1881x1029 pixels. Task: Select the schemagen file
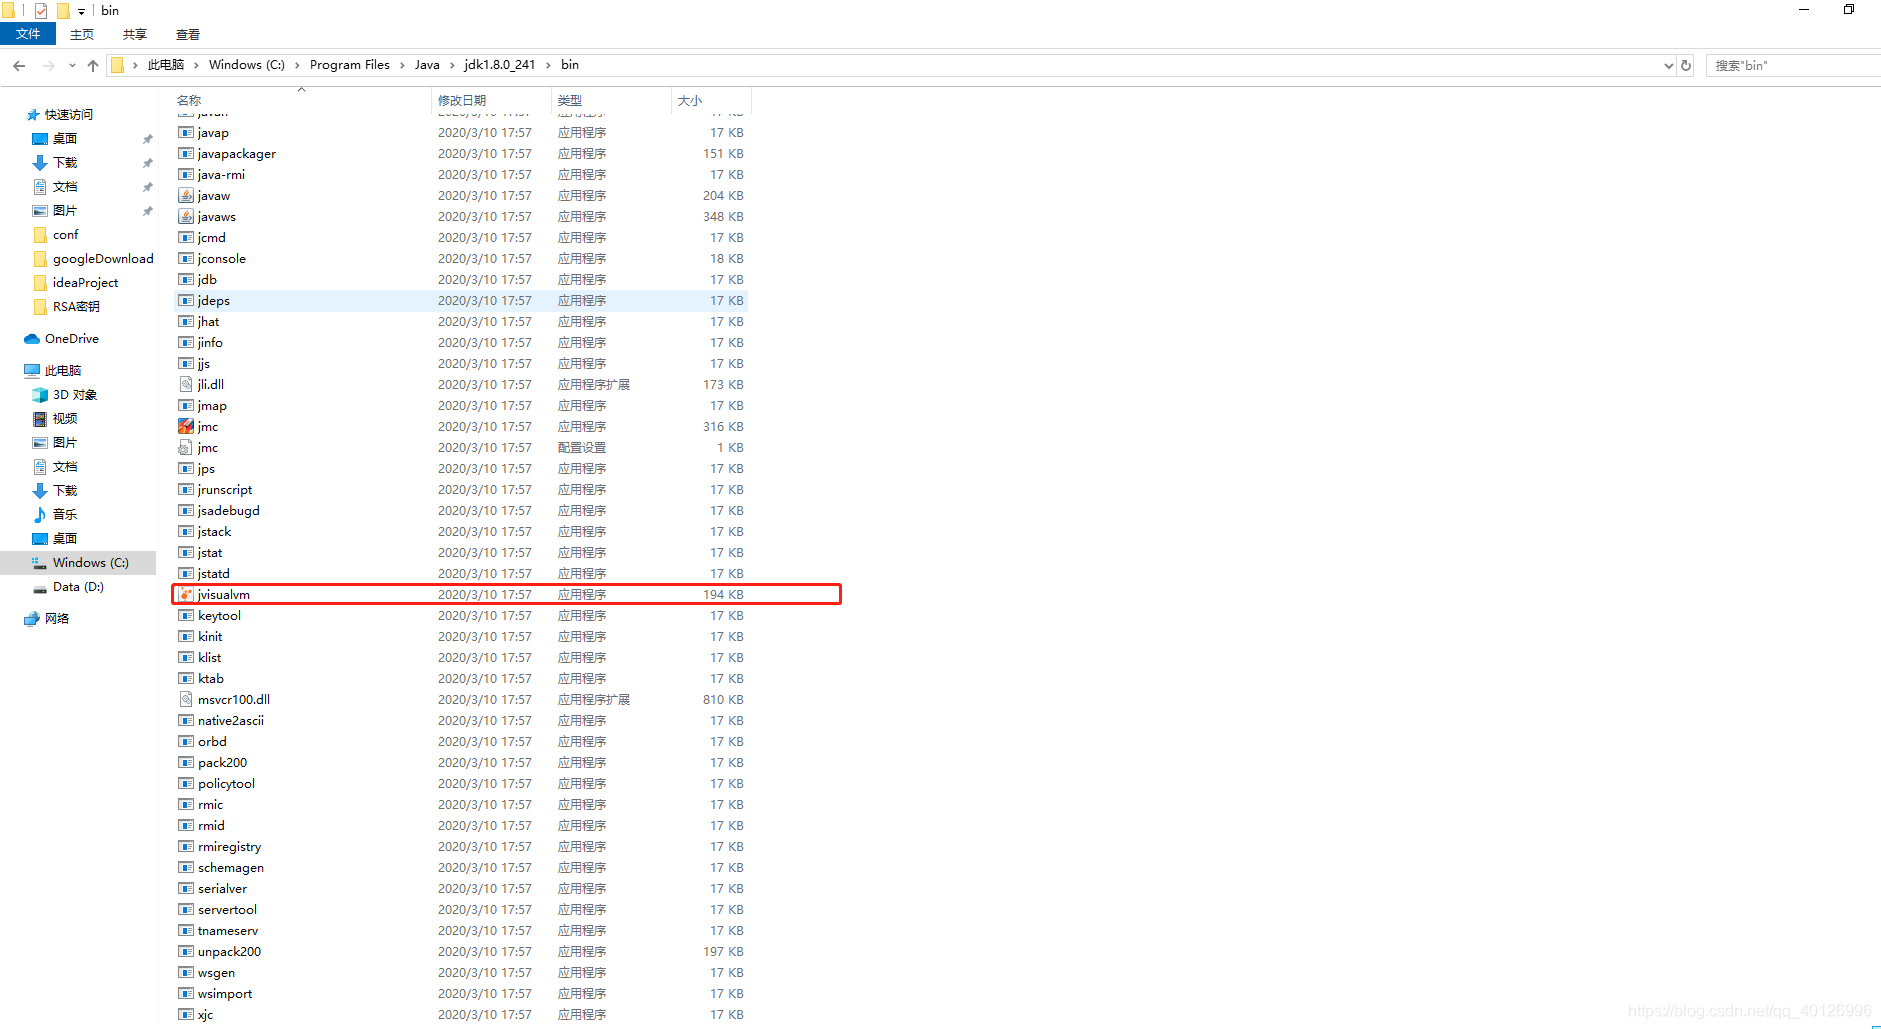(231, 867)
